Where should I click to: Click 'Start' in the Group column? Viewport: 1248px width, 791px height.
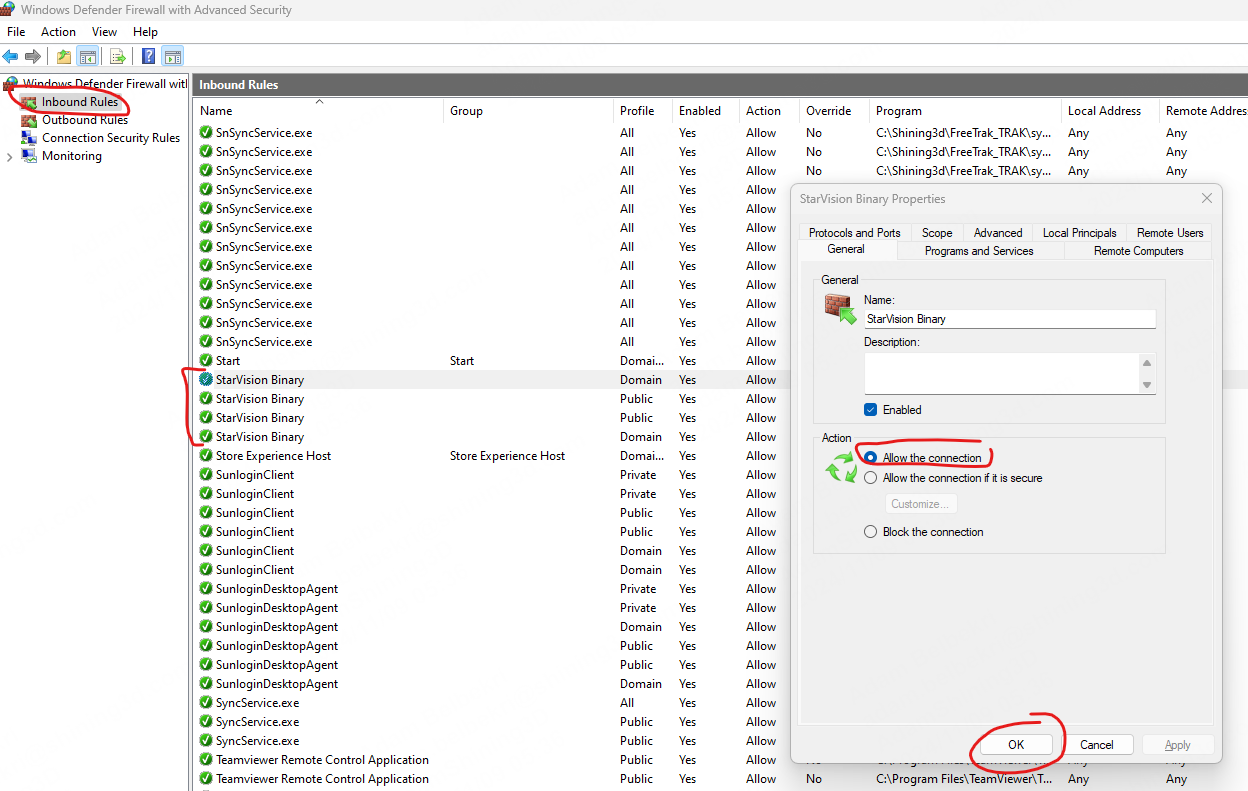coord(462,361)
